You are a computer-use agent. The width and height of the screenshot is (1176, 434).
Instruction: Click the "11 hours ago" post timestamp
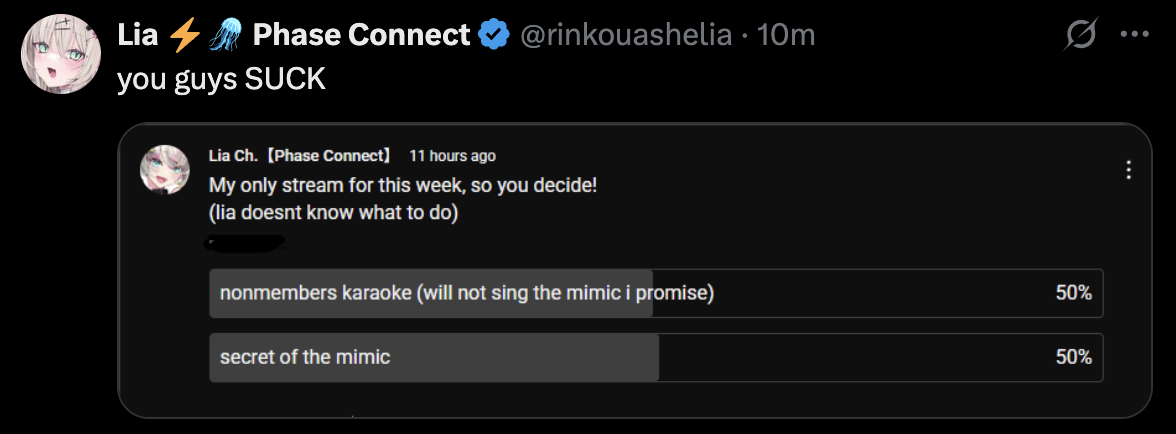click(452, 156)
